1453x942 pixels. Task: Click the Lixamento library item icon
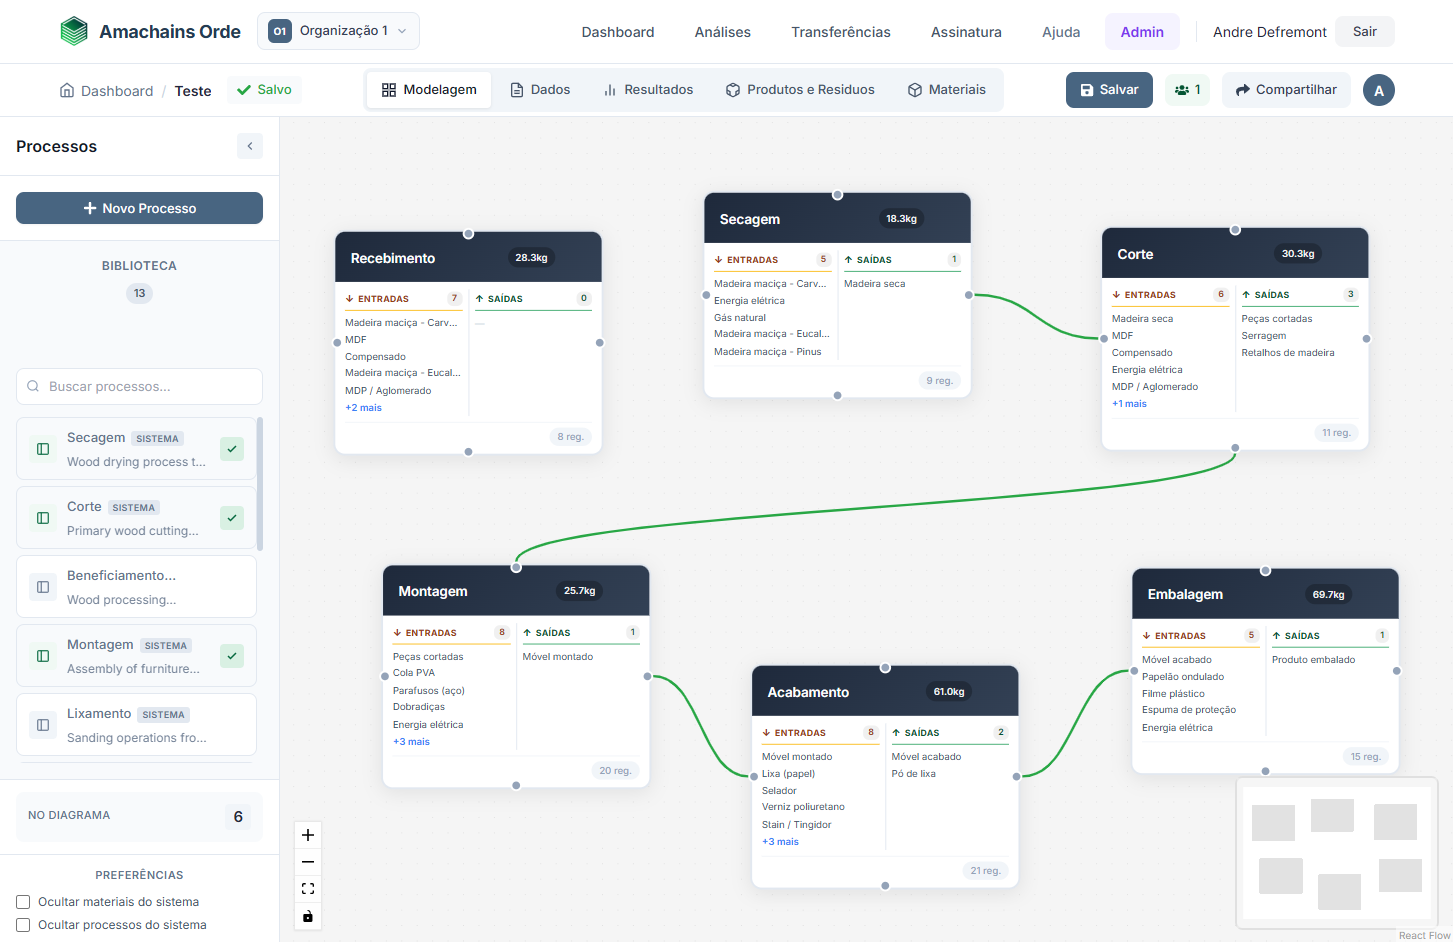click(43, 725)
